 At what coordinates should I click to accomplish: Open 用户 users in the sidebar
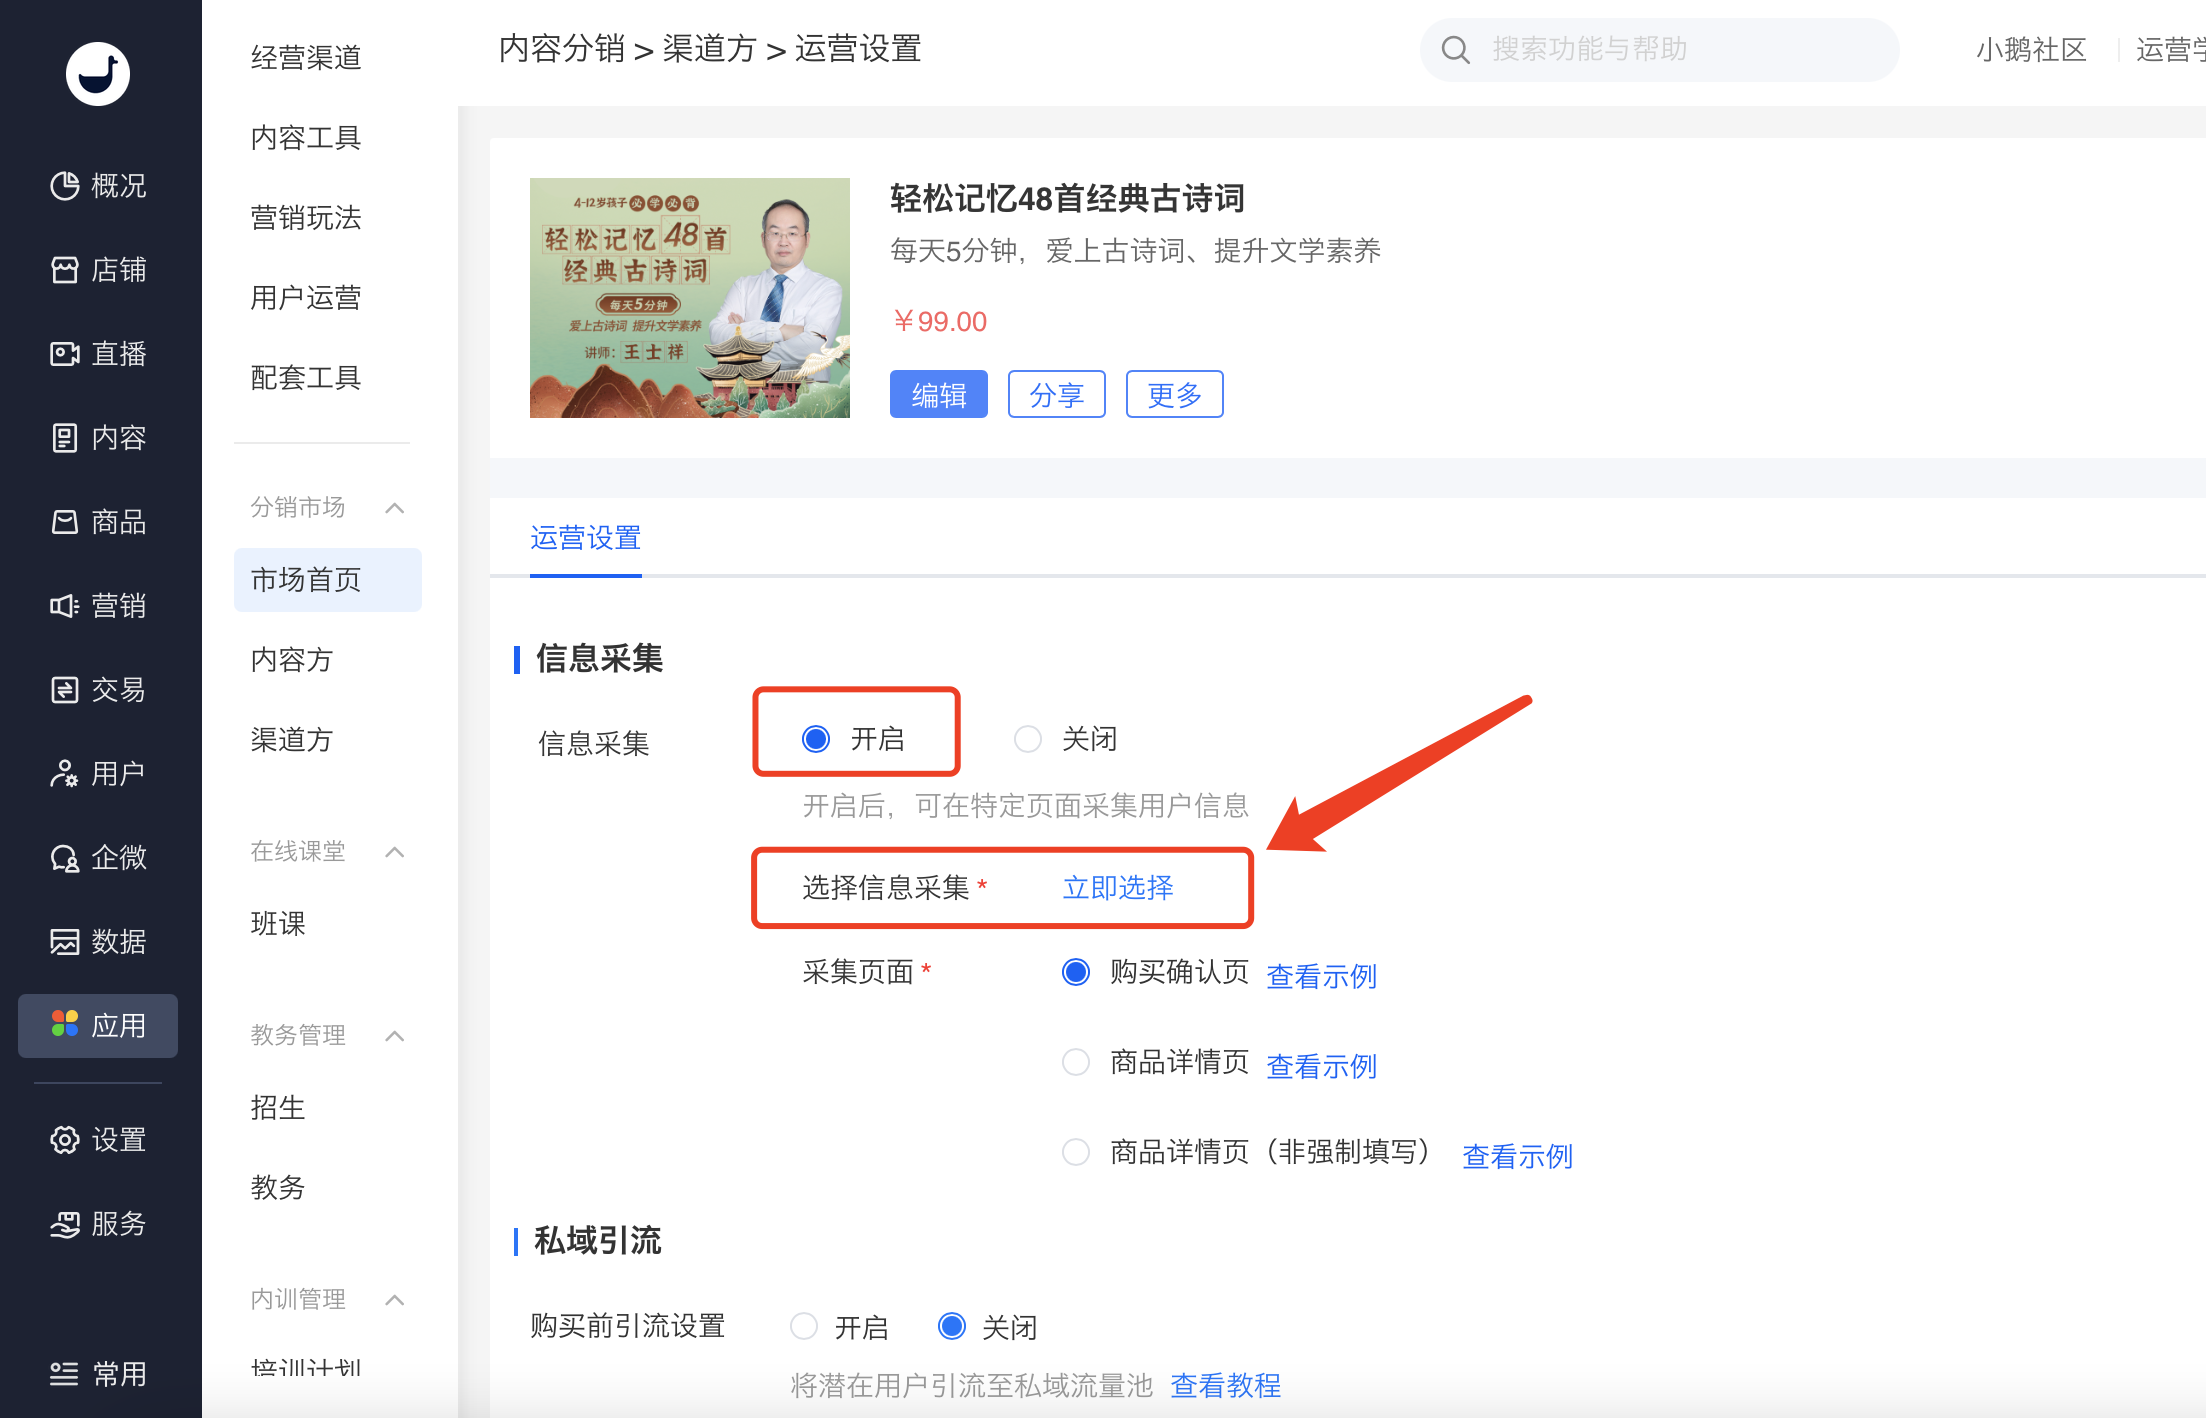pyautogui.click(x=98, y=774)
